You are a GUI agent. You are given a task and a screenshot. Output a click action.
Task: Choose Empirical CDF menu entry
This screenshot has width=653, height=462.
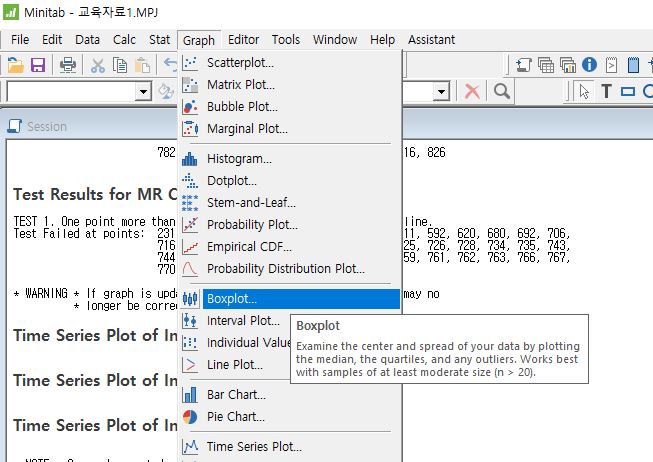coord(290,247)
